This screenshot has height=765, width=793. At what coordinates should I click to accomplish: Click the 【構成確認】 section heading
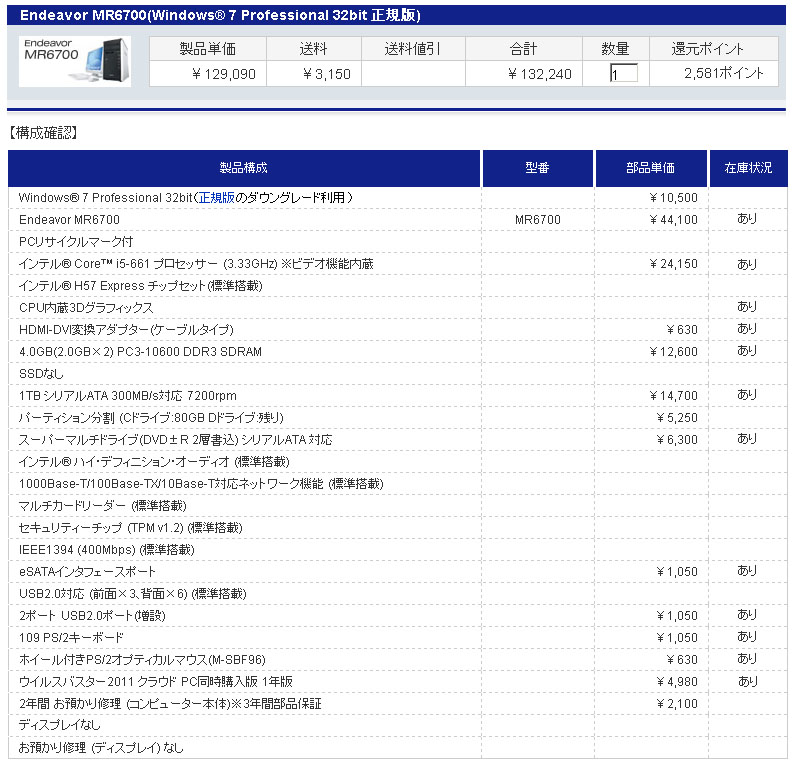coord(43,133)
